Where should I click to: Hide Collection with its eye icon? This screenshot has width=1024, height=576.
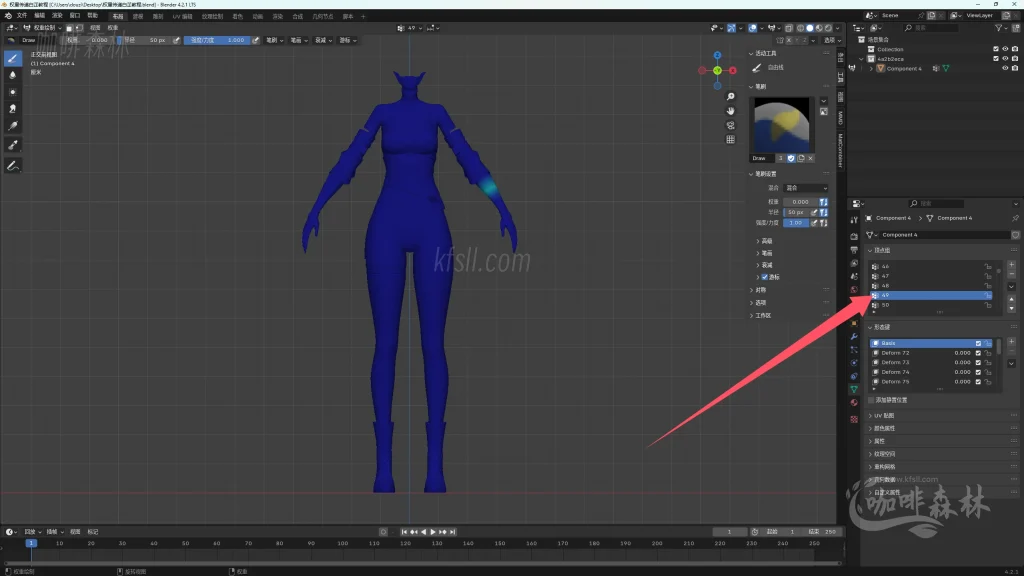[1005, 49]
